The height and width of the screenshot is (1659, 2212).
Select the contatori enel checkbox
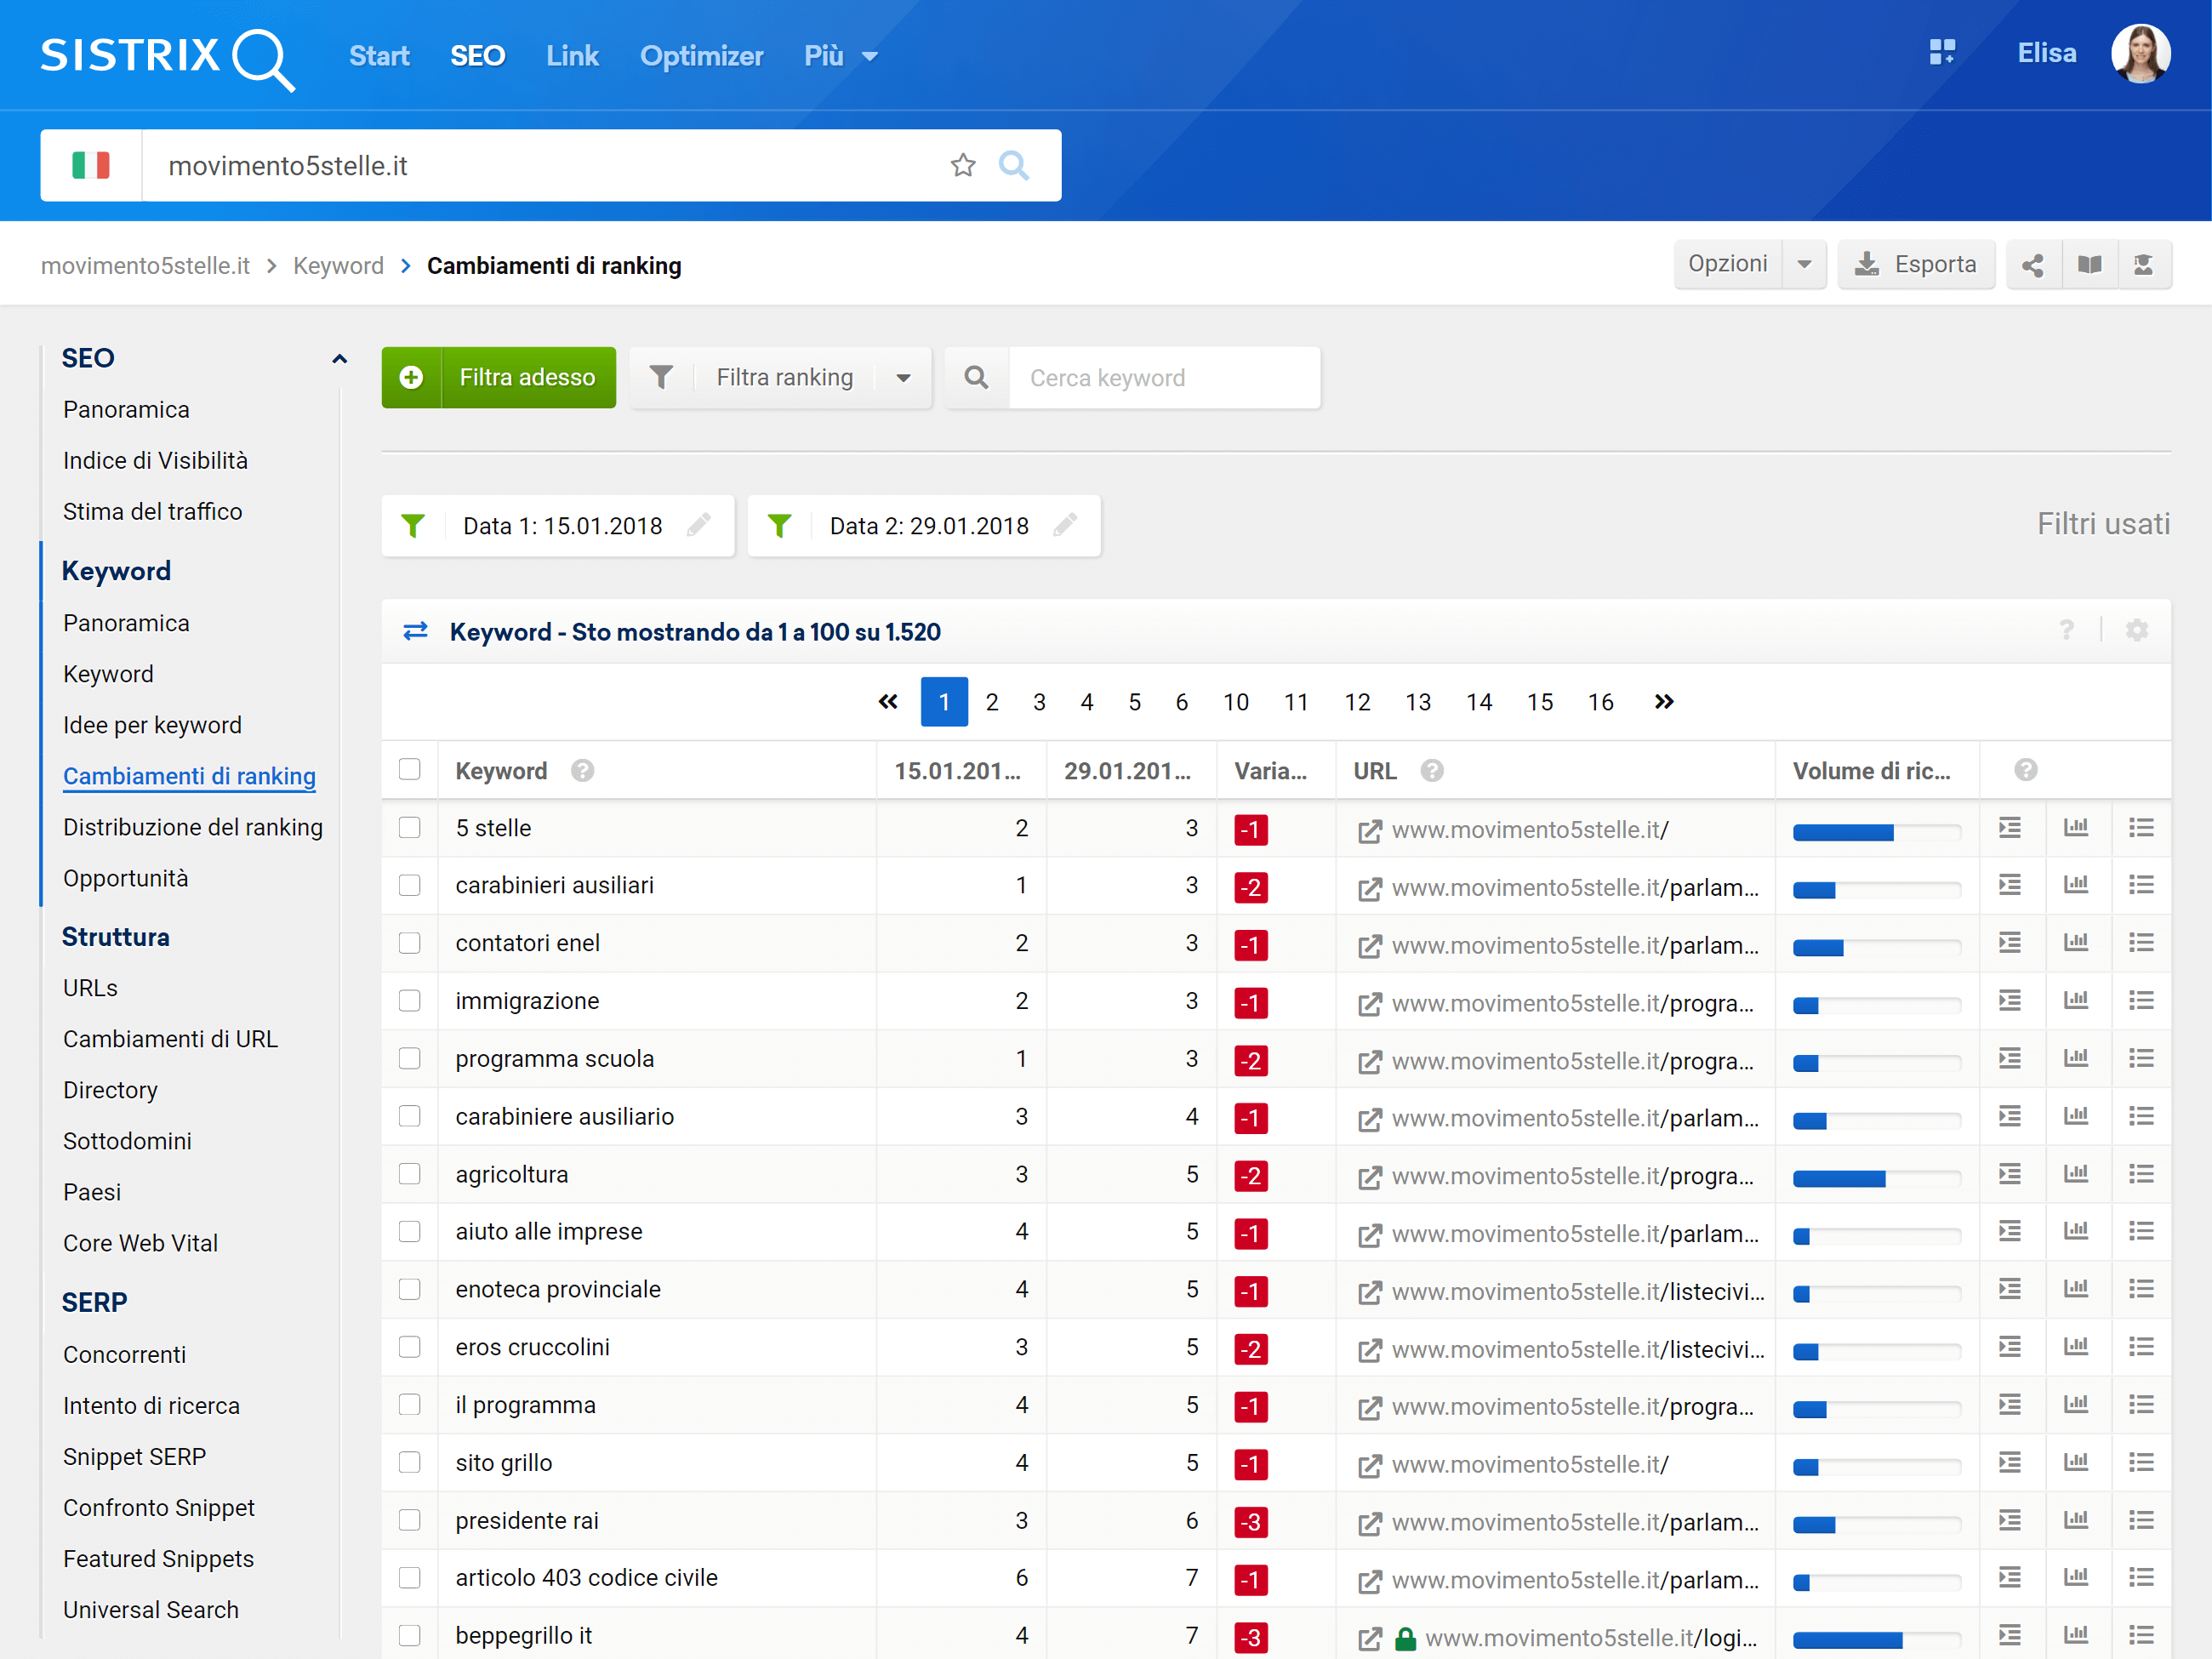coord(409,943)
